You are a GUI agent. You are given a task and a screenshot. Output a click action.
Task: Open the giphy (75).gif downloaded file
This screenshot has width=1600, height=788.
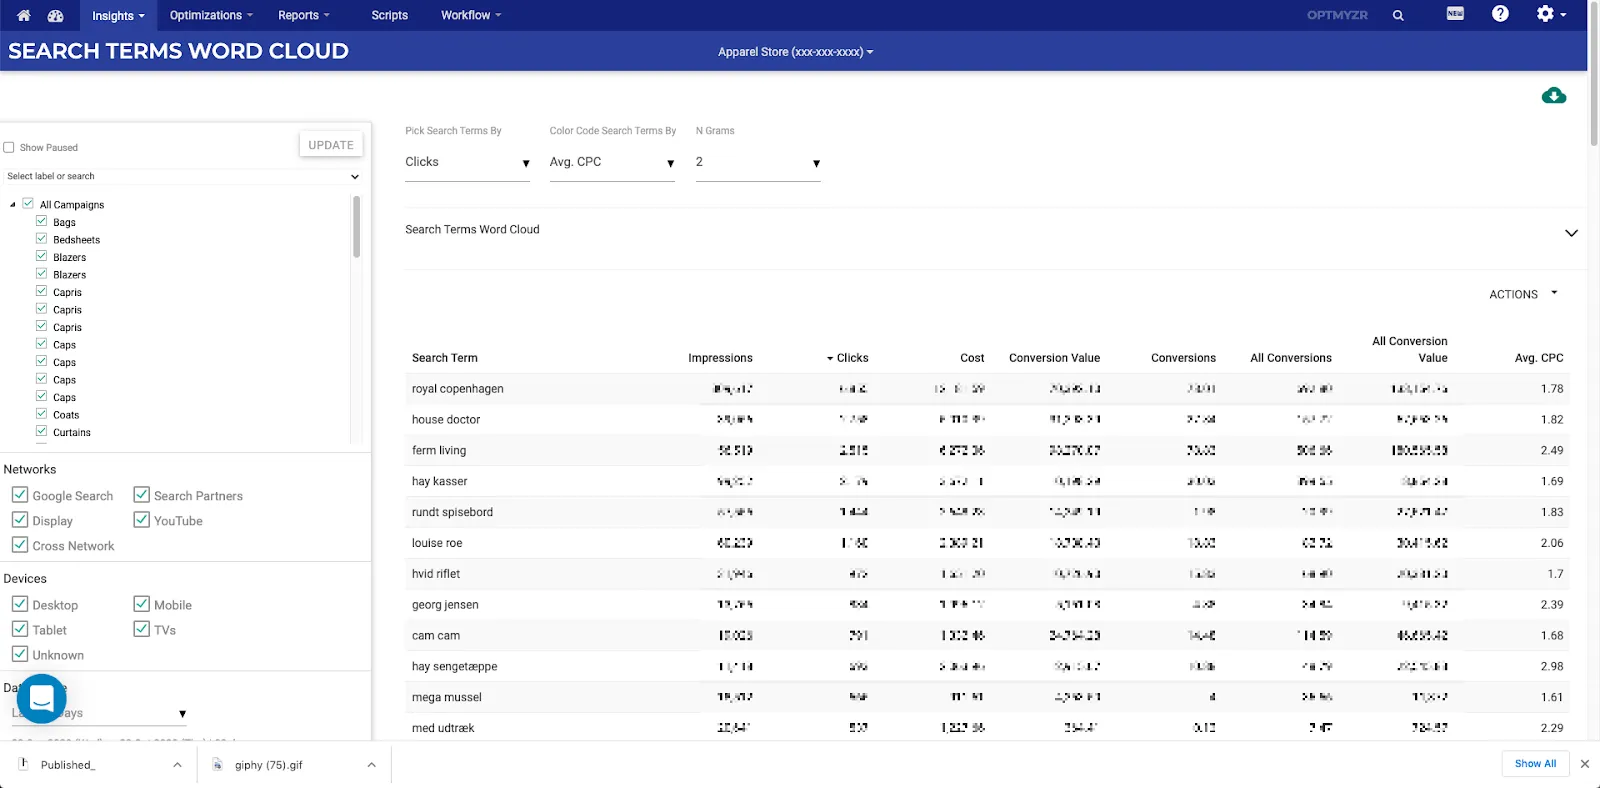(268, 765)
